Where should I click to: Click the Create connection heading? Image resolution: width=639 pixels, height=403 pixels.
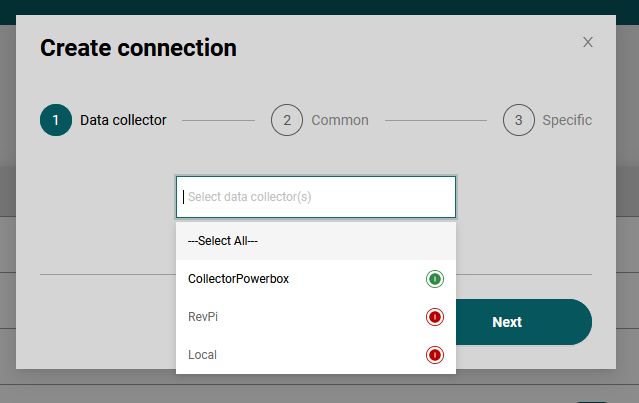[x=138, y=47]
